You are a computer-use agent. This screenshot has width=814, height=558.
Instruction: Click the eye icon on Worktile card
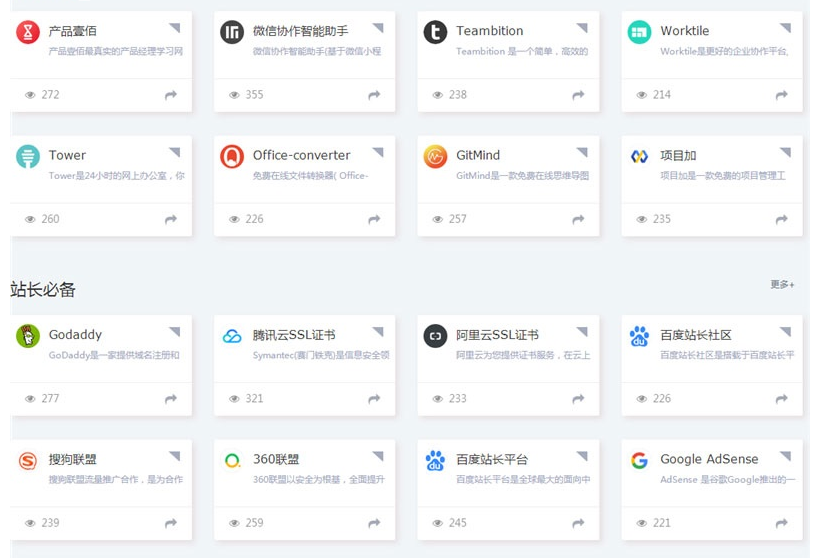coord(642,95)
